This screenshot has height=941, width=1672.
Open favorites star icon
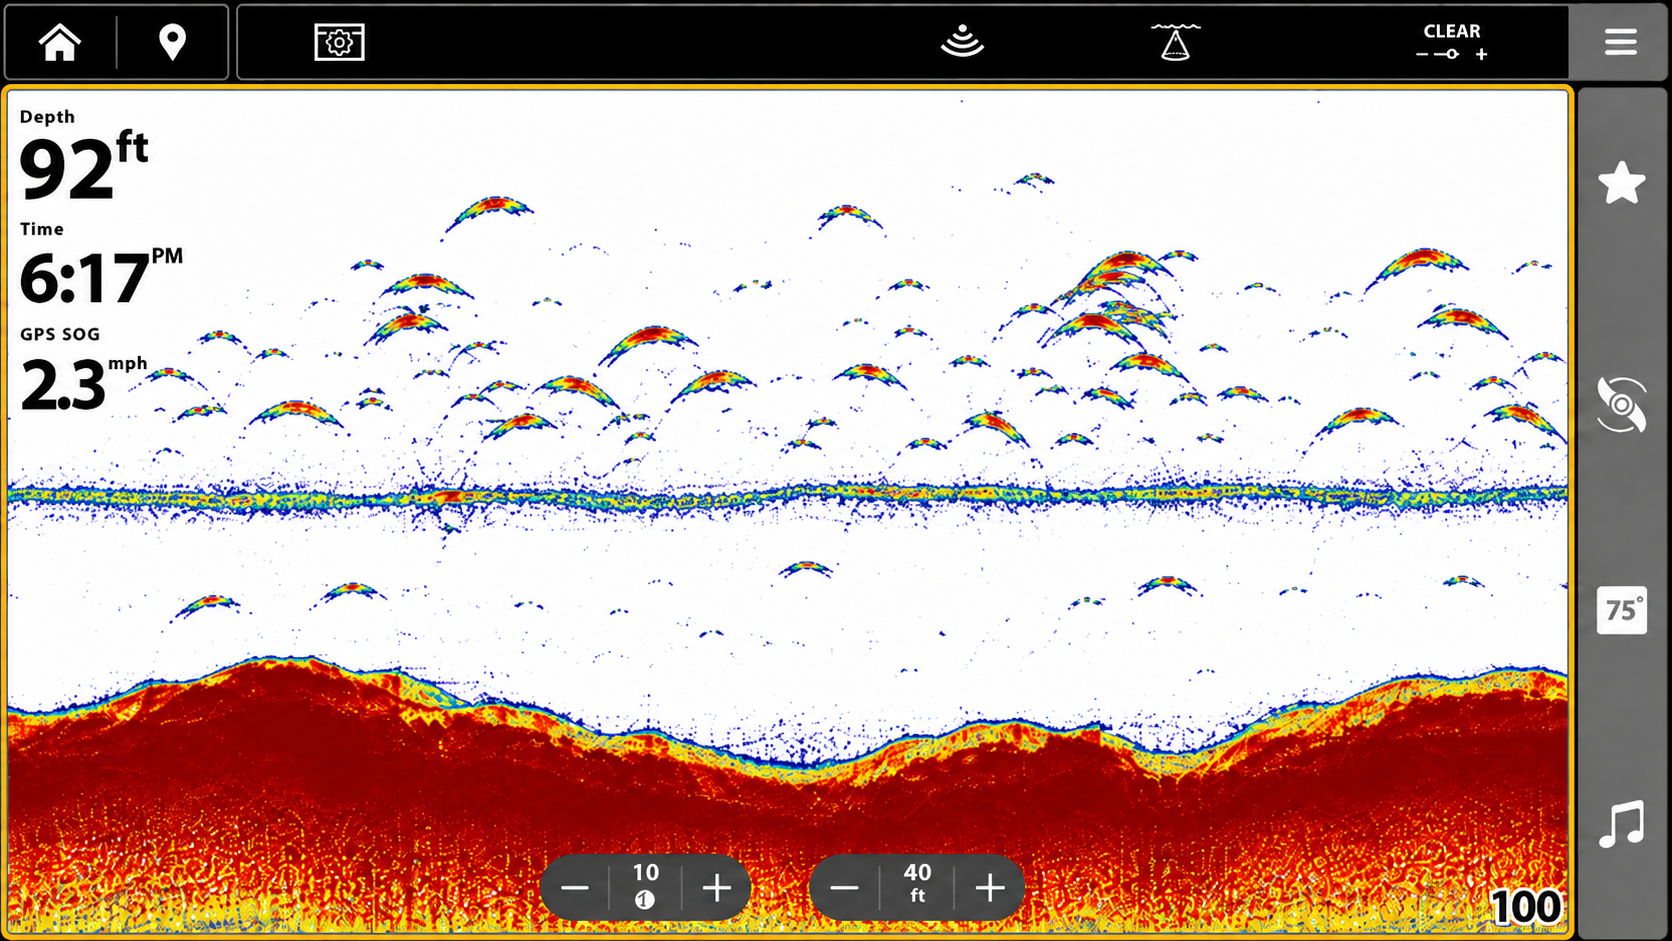[1621, 183]
